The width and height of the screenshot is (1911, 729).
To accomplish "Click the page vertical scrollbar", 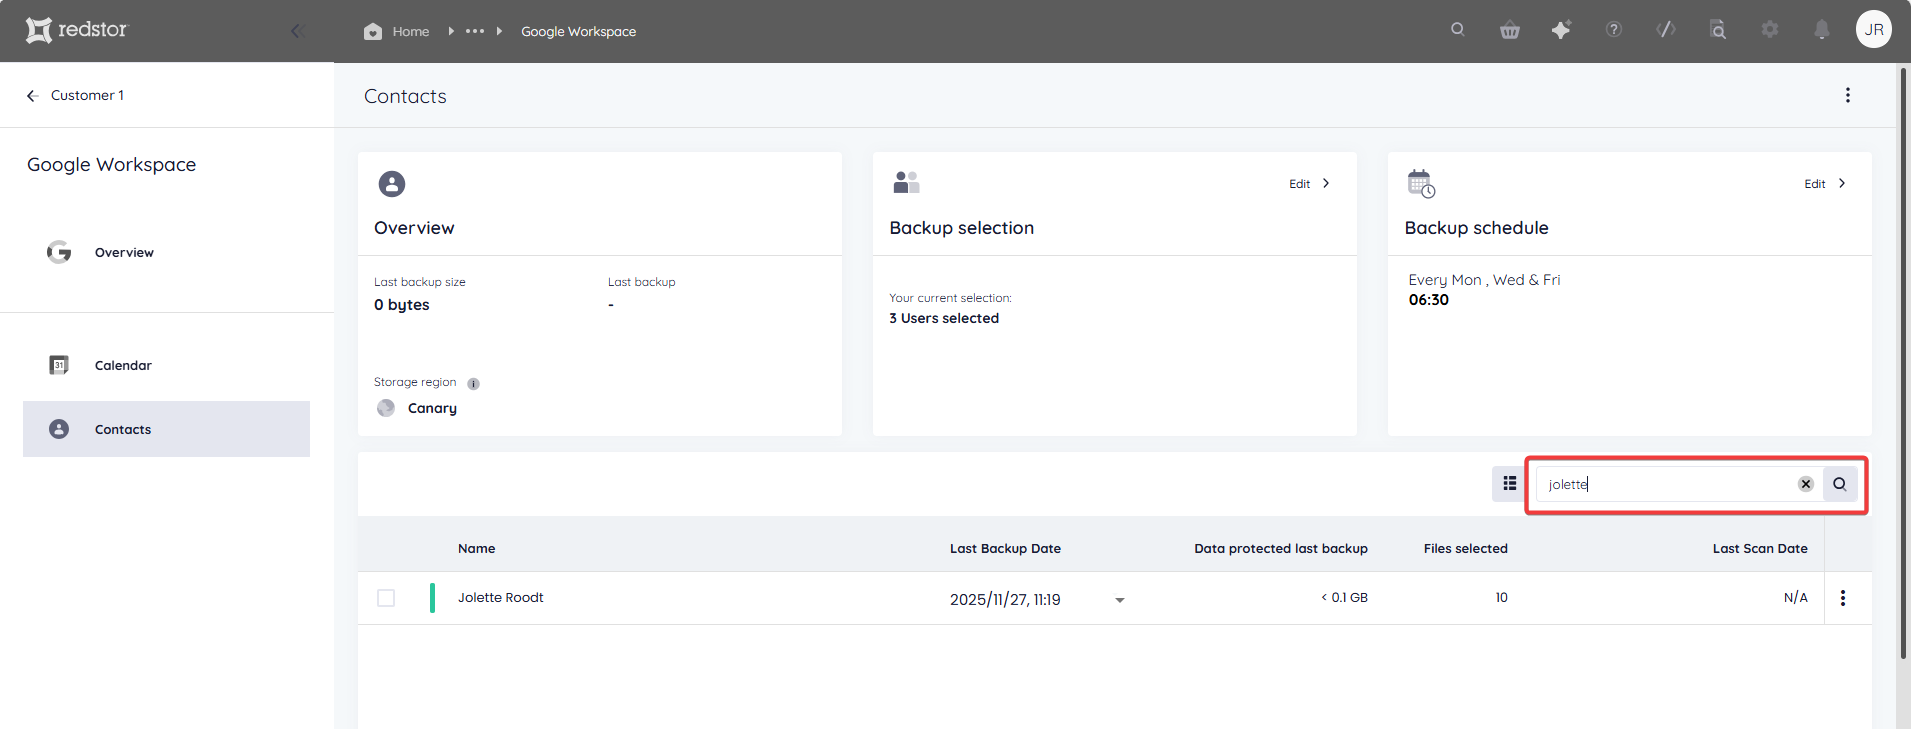I will [1903, 363].
